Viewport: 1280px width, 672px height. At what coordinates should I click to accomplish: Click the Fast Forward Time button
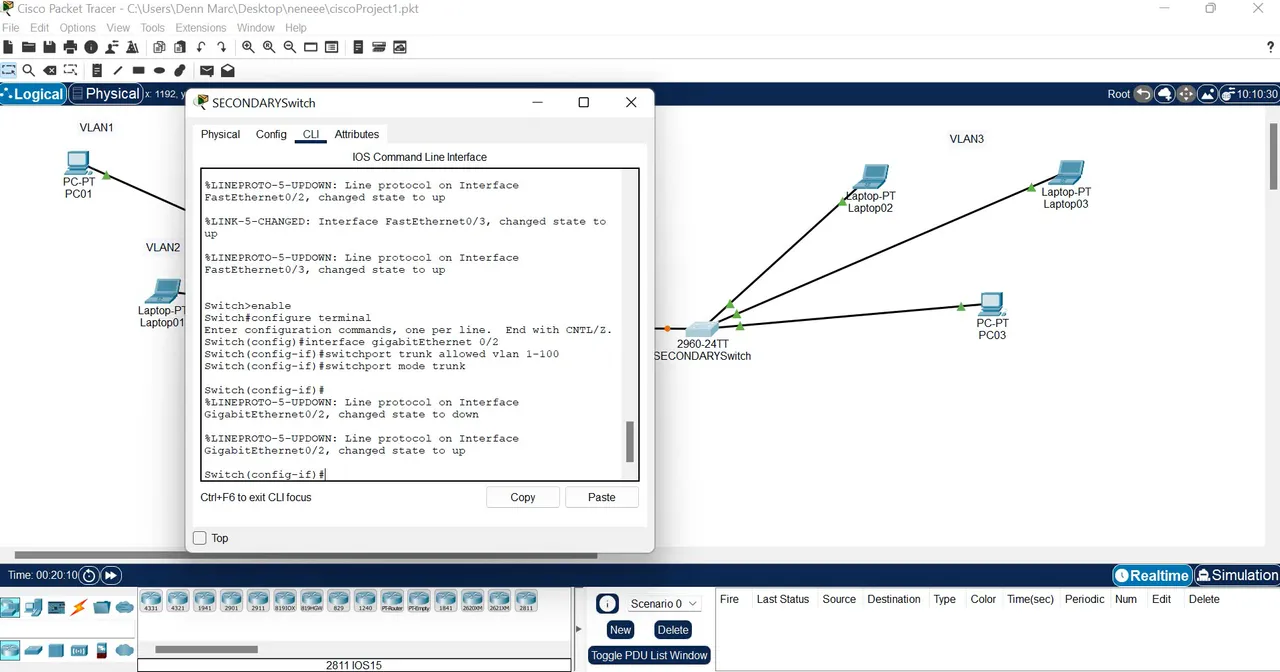click(x=111, y=575)
